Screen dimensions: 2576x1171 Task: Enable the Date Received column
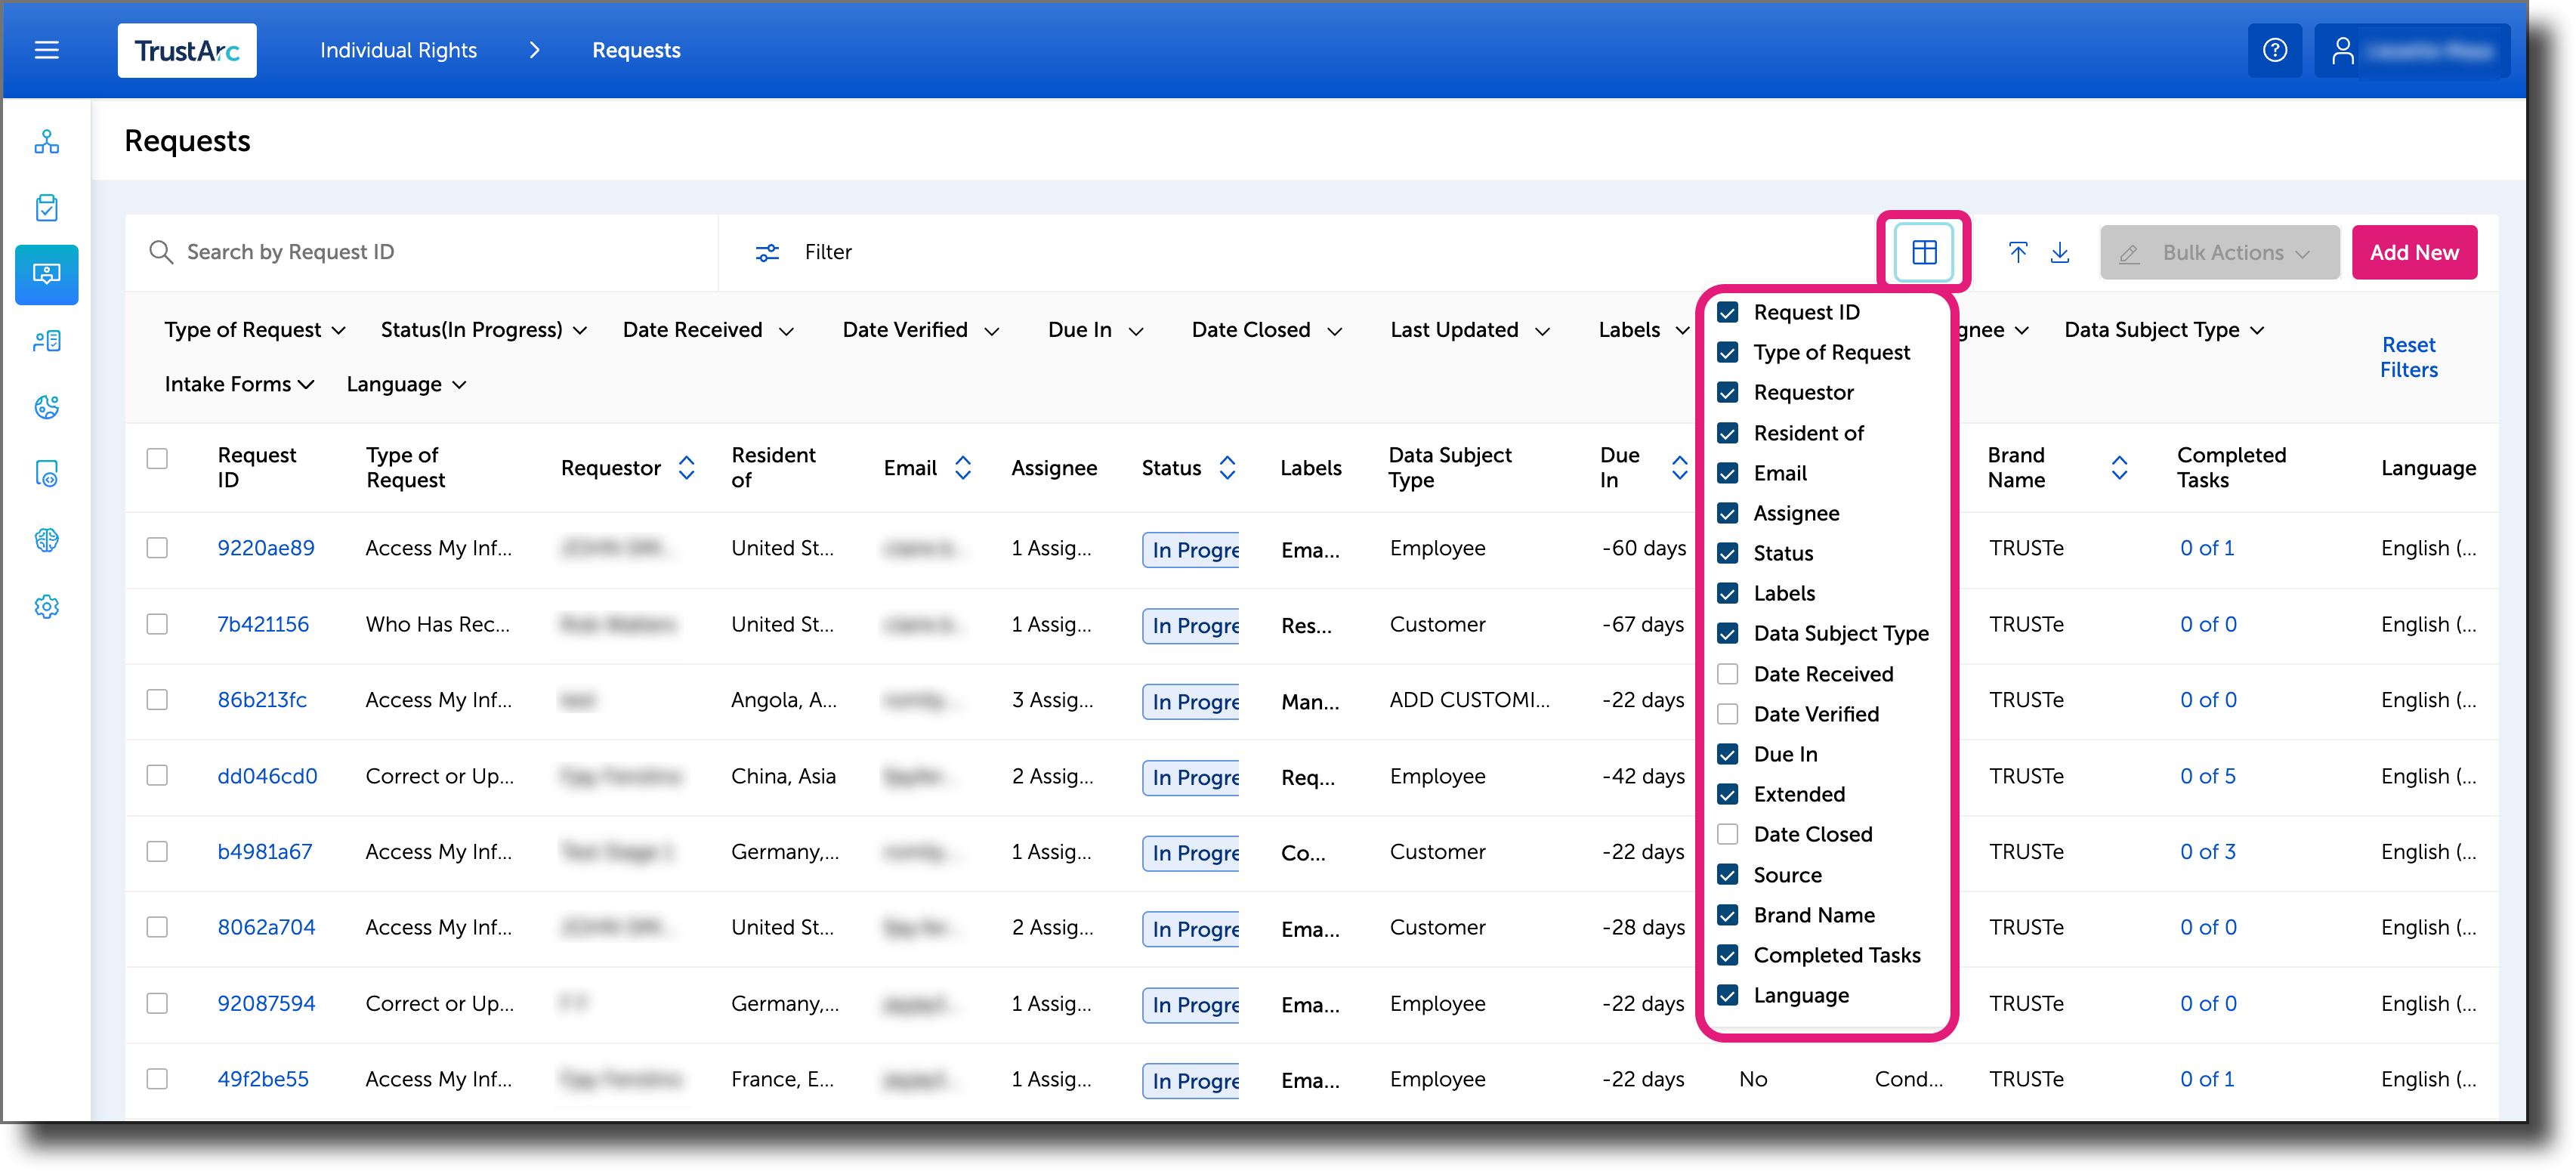point(1727,673)
